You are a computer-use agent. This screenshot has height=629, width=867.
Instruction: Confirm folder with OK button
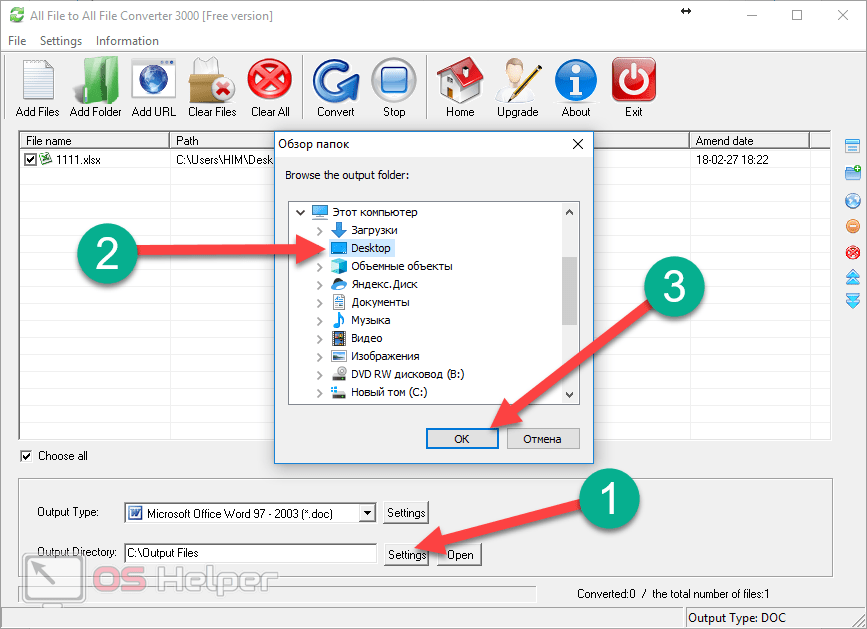click(462, 439)
